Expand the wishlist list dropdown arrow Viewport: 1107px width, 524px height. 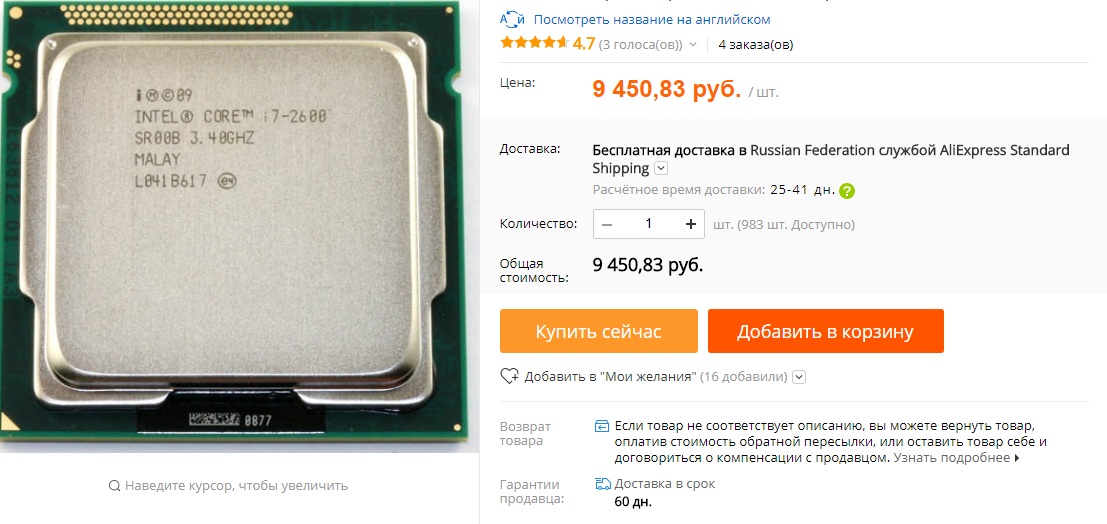799,377
